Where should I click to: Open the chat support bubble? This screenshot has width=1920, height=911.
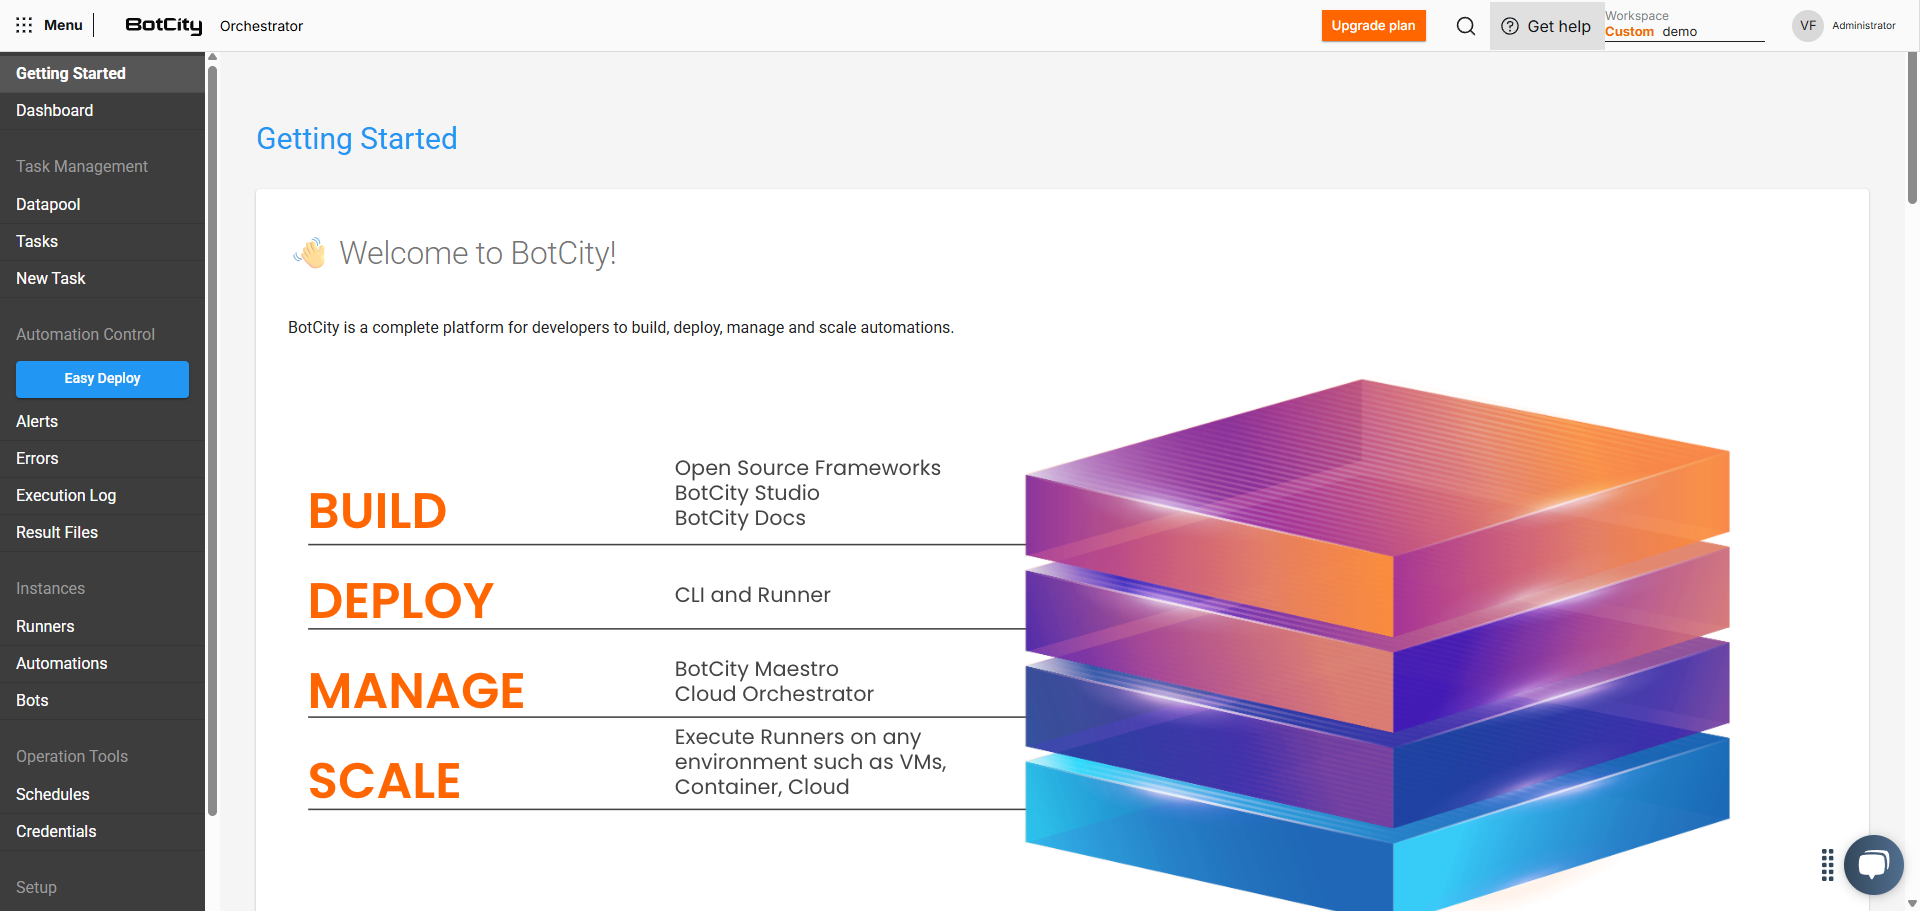1874,864
